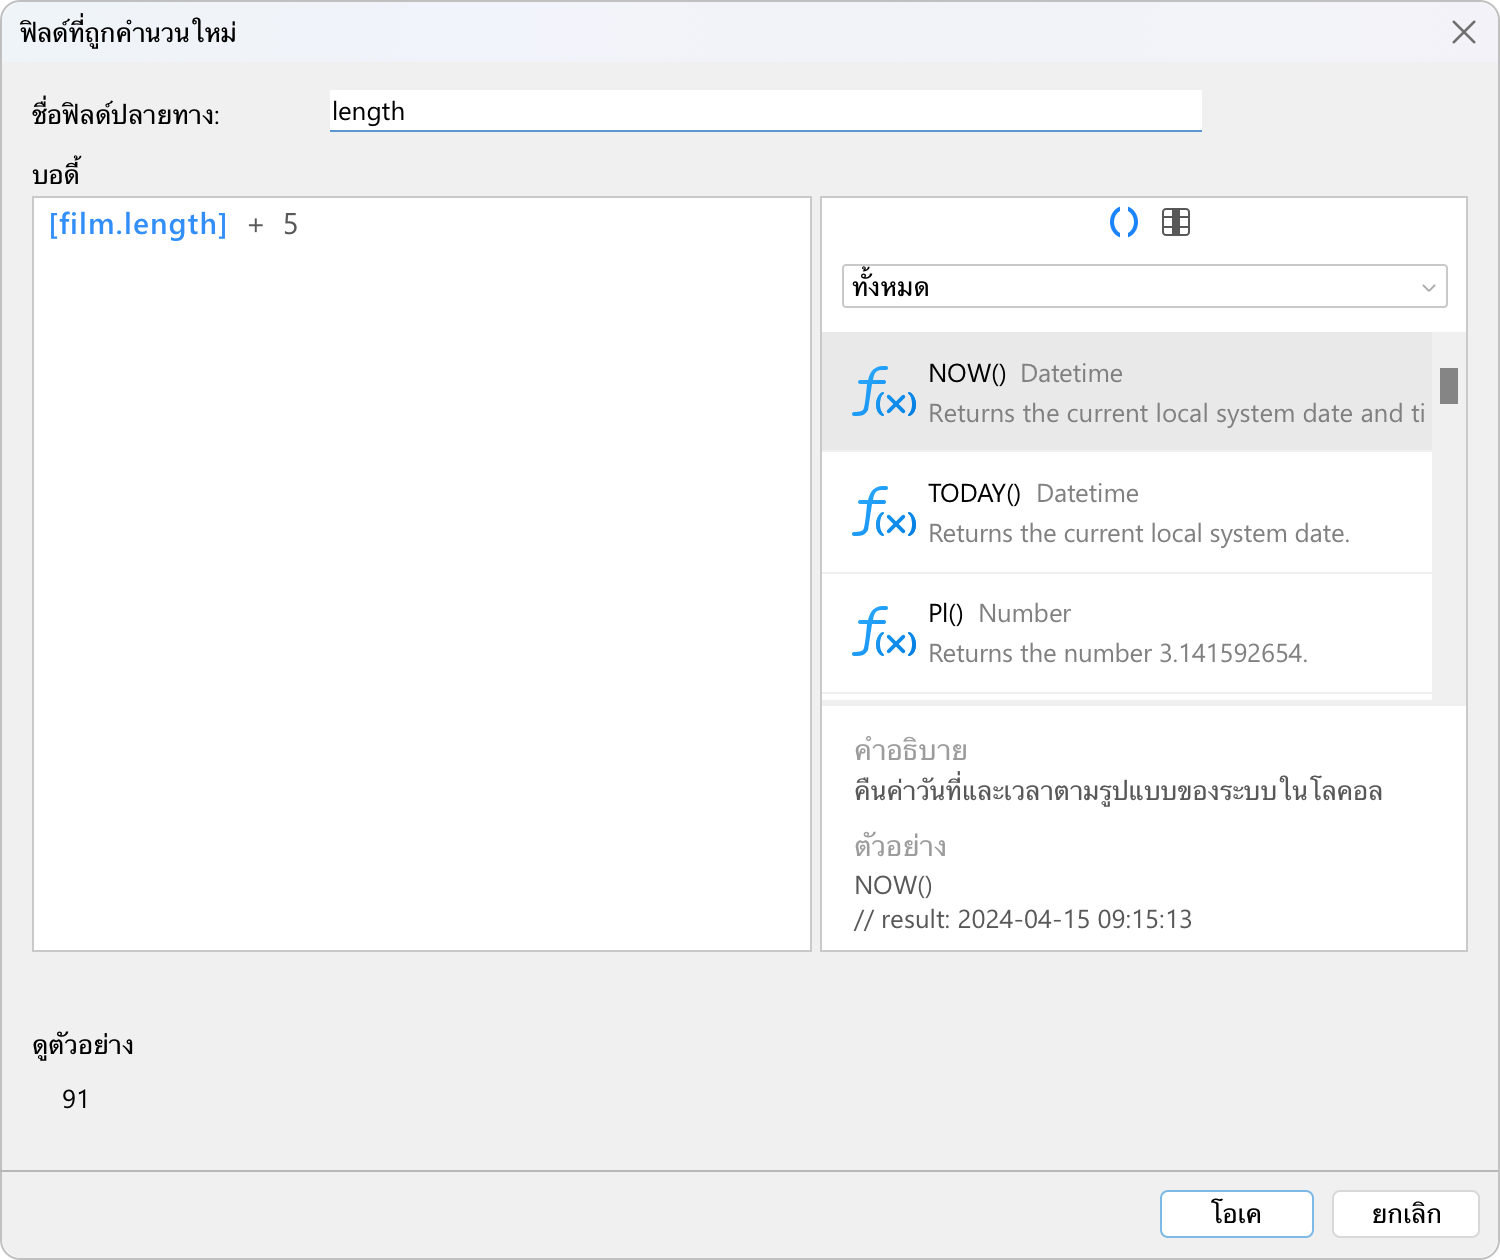Switch to the fields table icon
The image size is (1500, 1260).
[1176, 222]
